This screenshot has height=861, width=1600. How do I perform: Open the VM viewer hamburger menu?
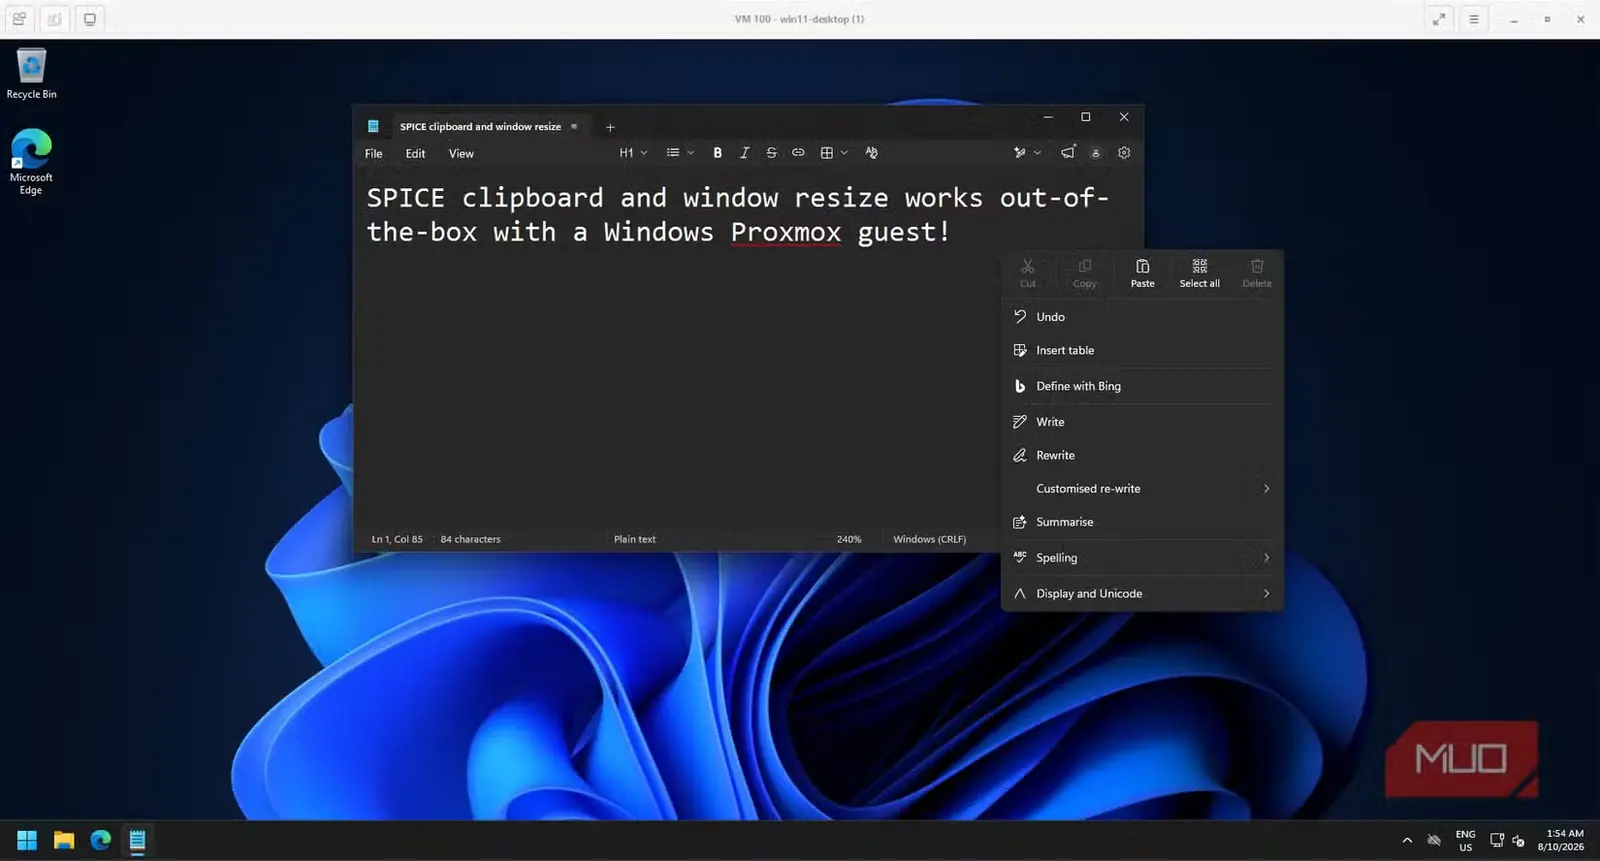(1474, 19)
